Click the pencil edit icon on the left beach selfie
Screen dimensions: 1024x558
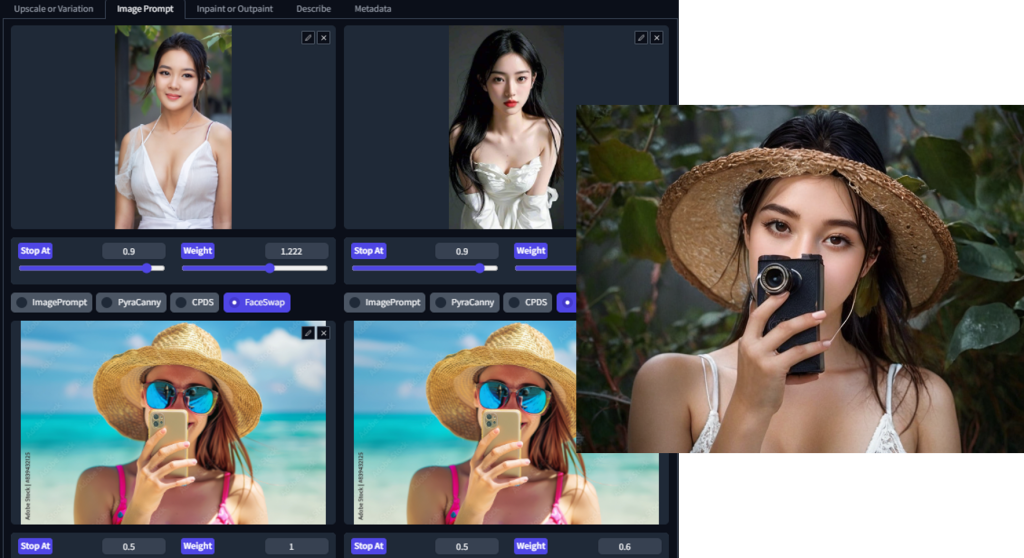(308, 333)
